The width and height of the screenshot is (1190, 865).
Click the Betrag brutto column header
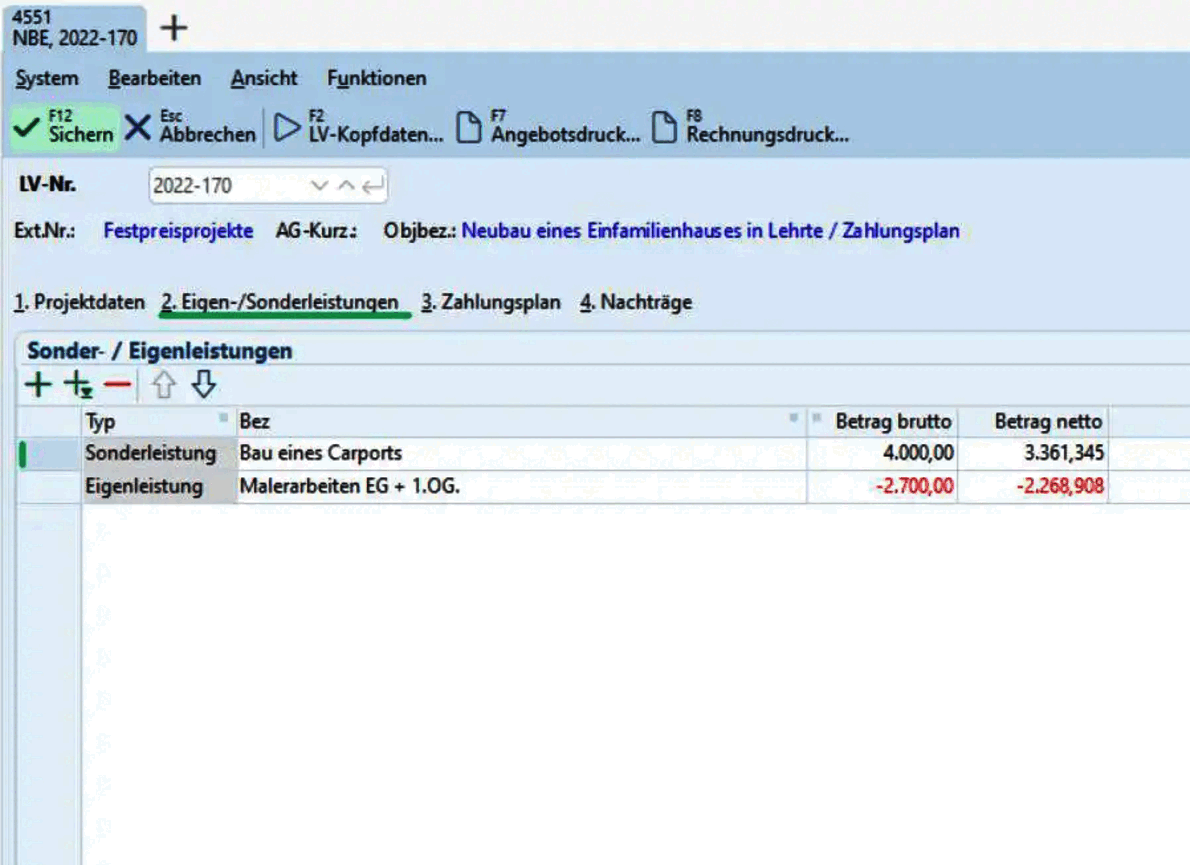(x=883, y=422)
